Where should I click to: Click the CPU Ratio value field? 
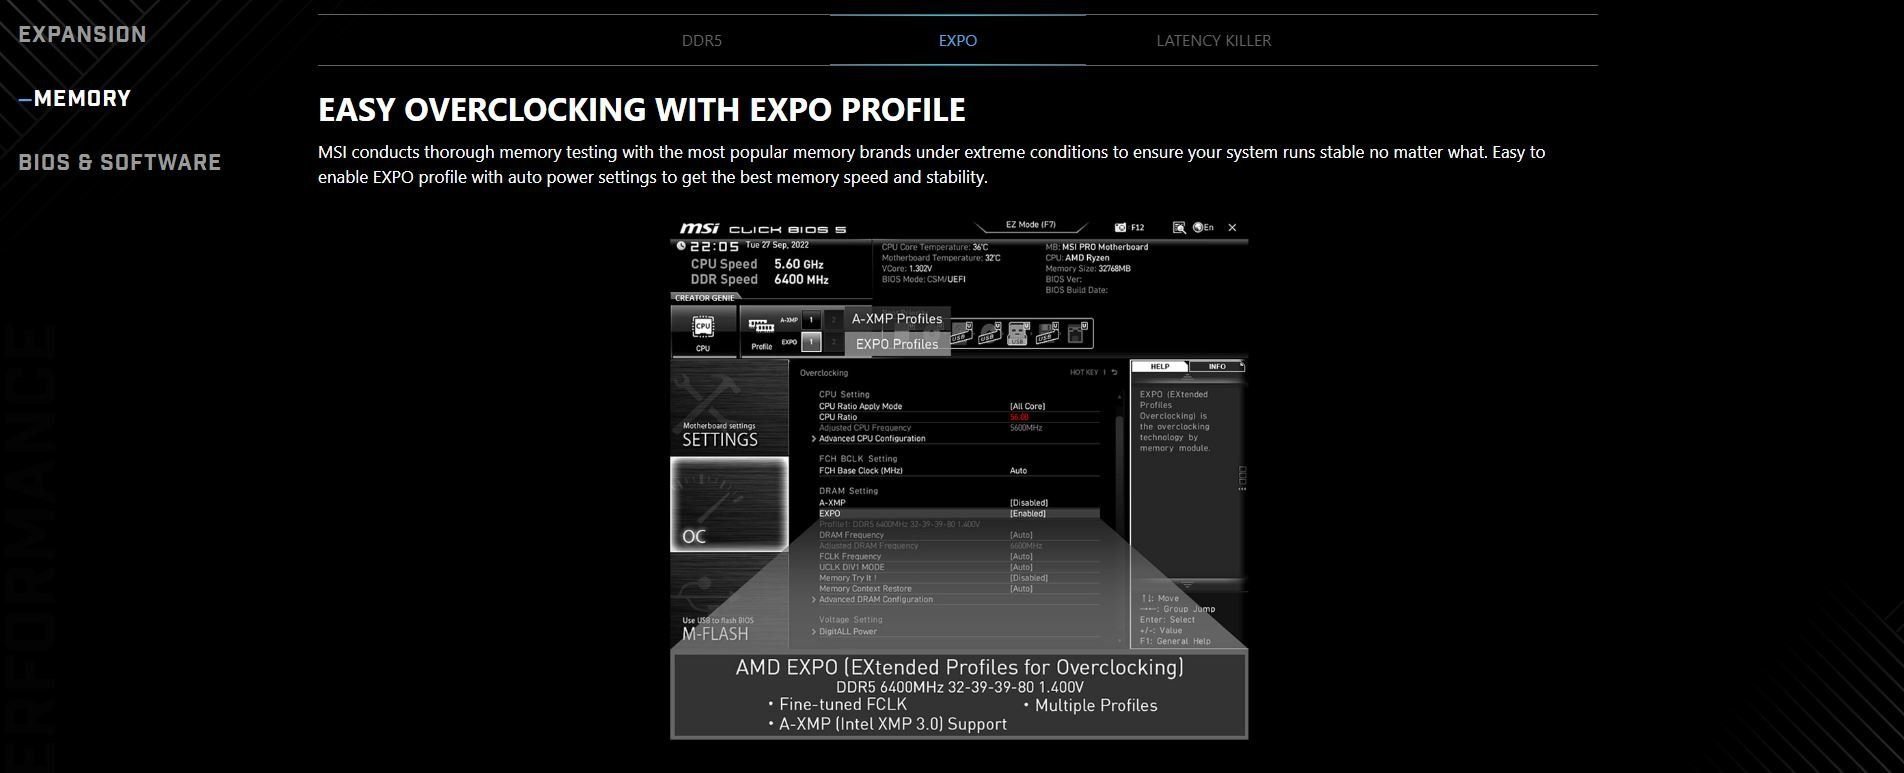click(x=1019, y=417)
